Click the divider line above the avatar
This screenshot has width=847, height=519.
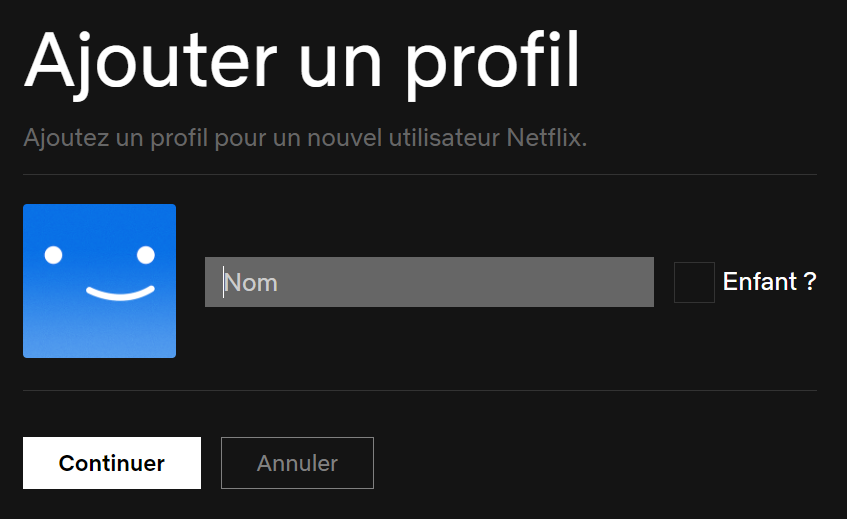coord(419,175)
